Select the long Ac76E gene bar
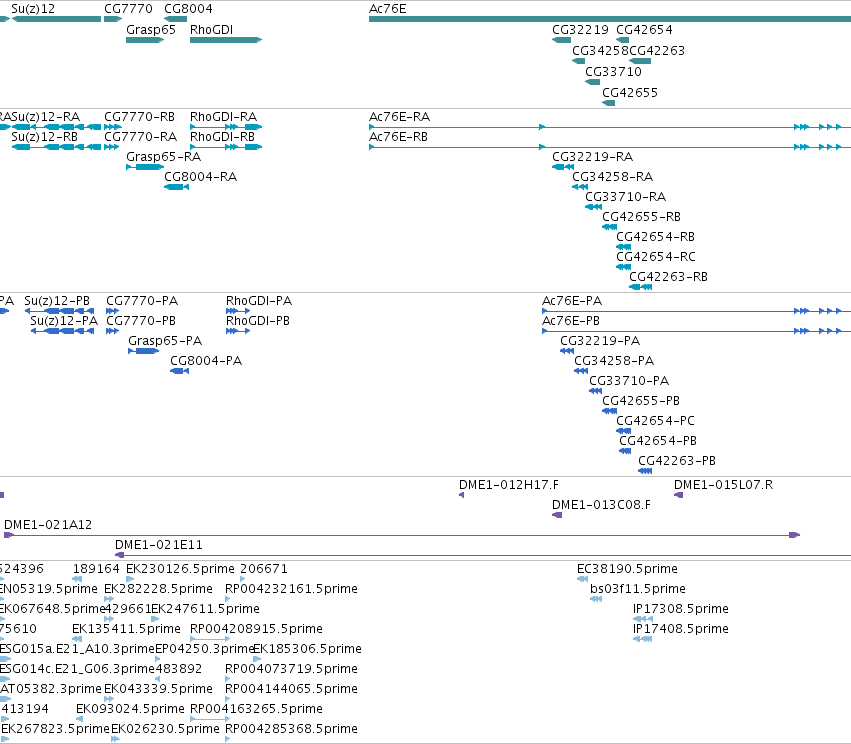 610,19
